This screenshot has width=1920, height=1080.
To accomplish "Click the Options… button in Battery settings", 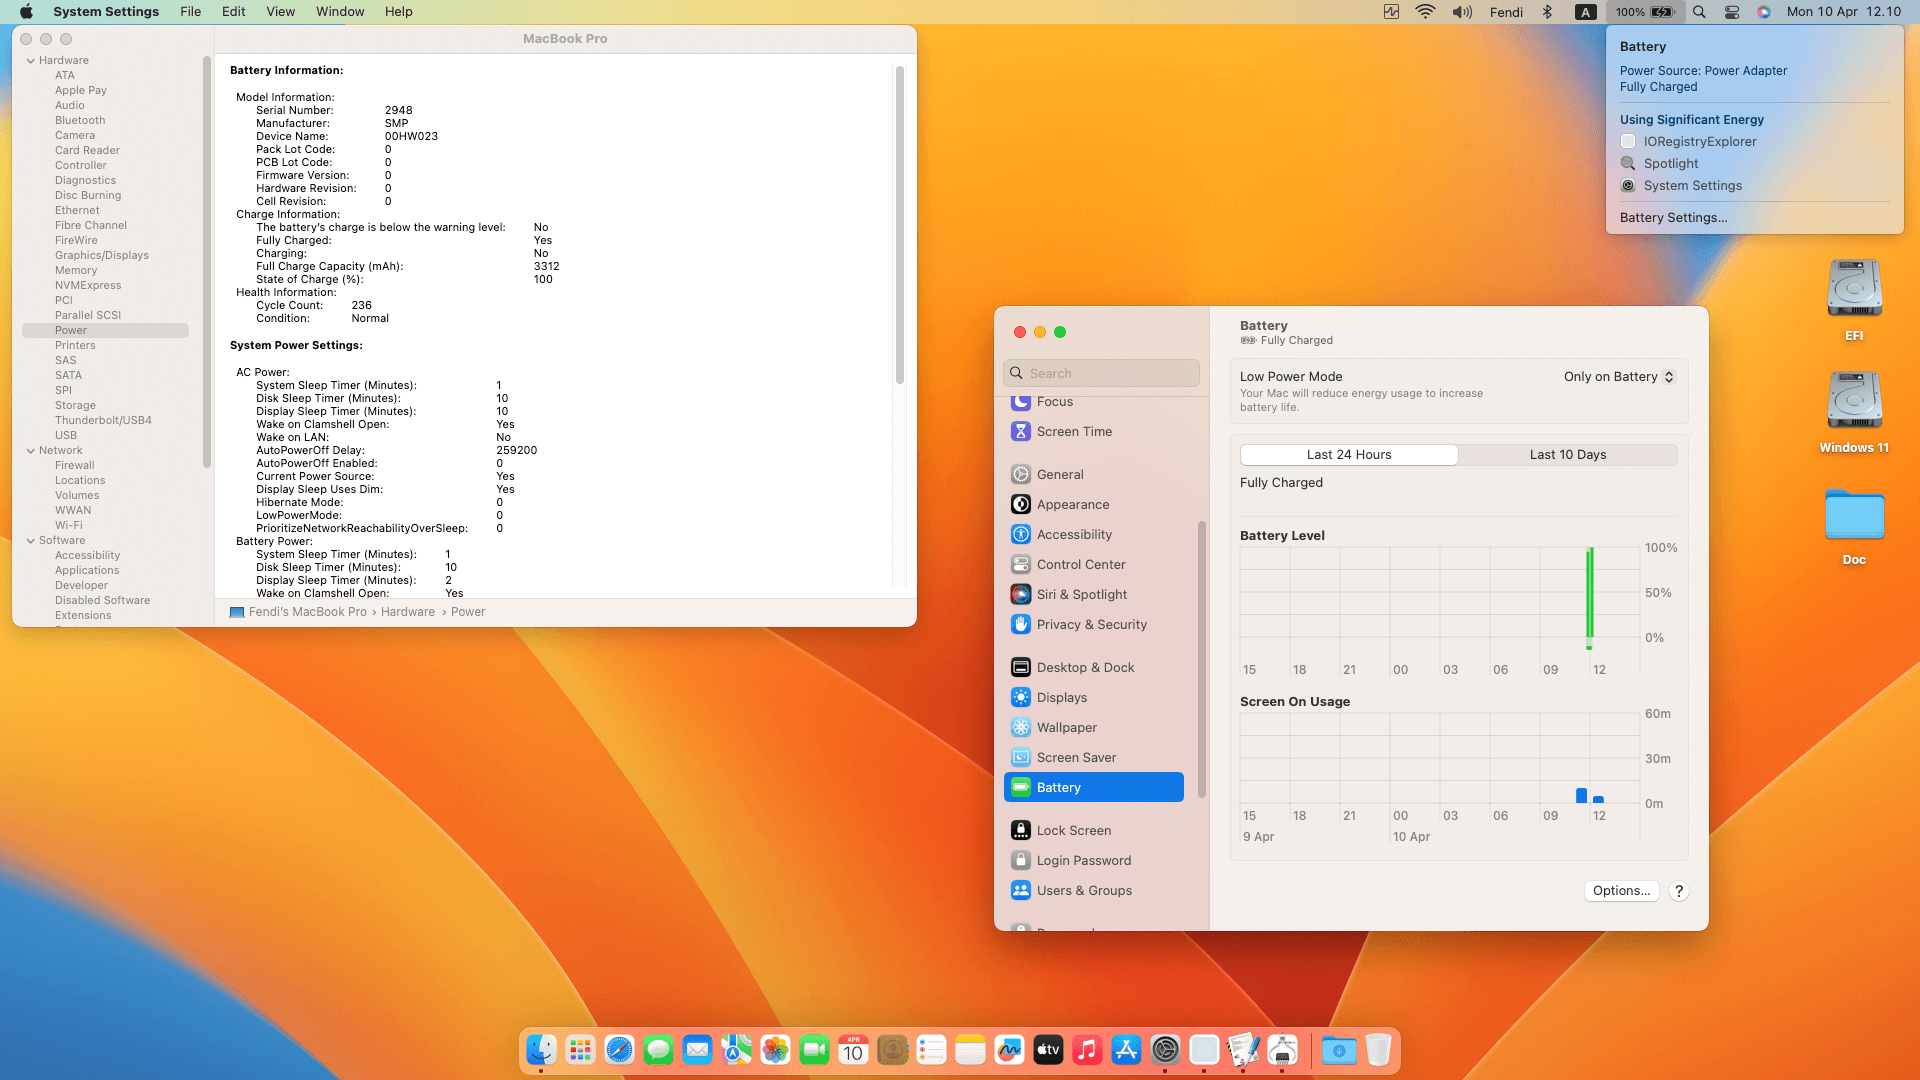I will (x=1621, y=891).
